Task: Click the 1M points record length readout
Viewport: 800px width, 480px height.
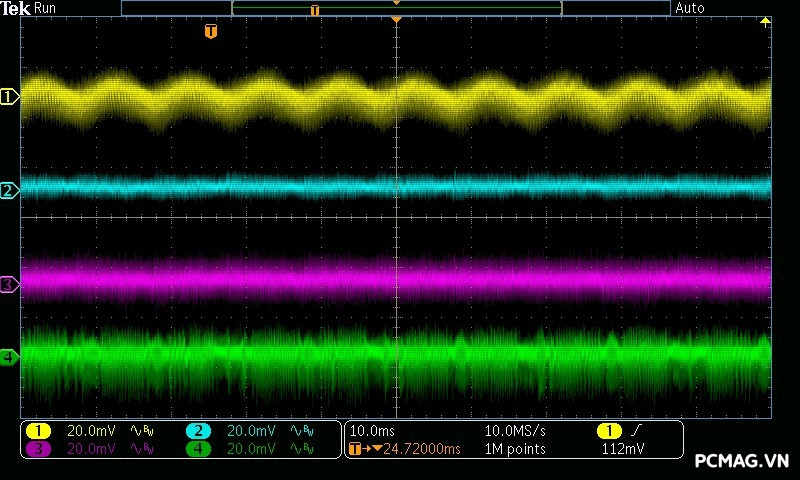Action: [x=515, y=449]
